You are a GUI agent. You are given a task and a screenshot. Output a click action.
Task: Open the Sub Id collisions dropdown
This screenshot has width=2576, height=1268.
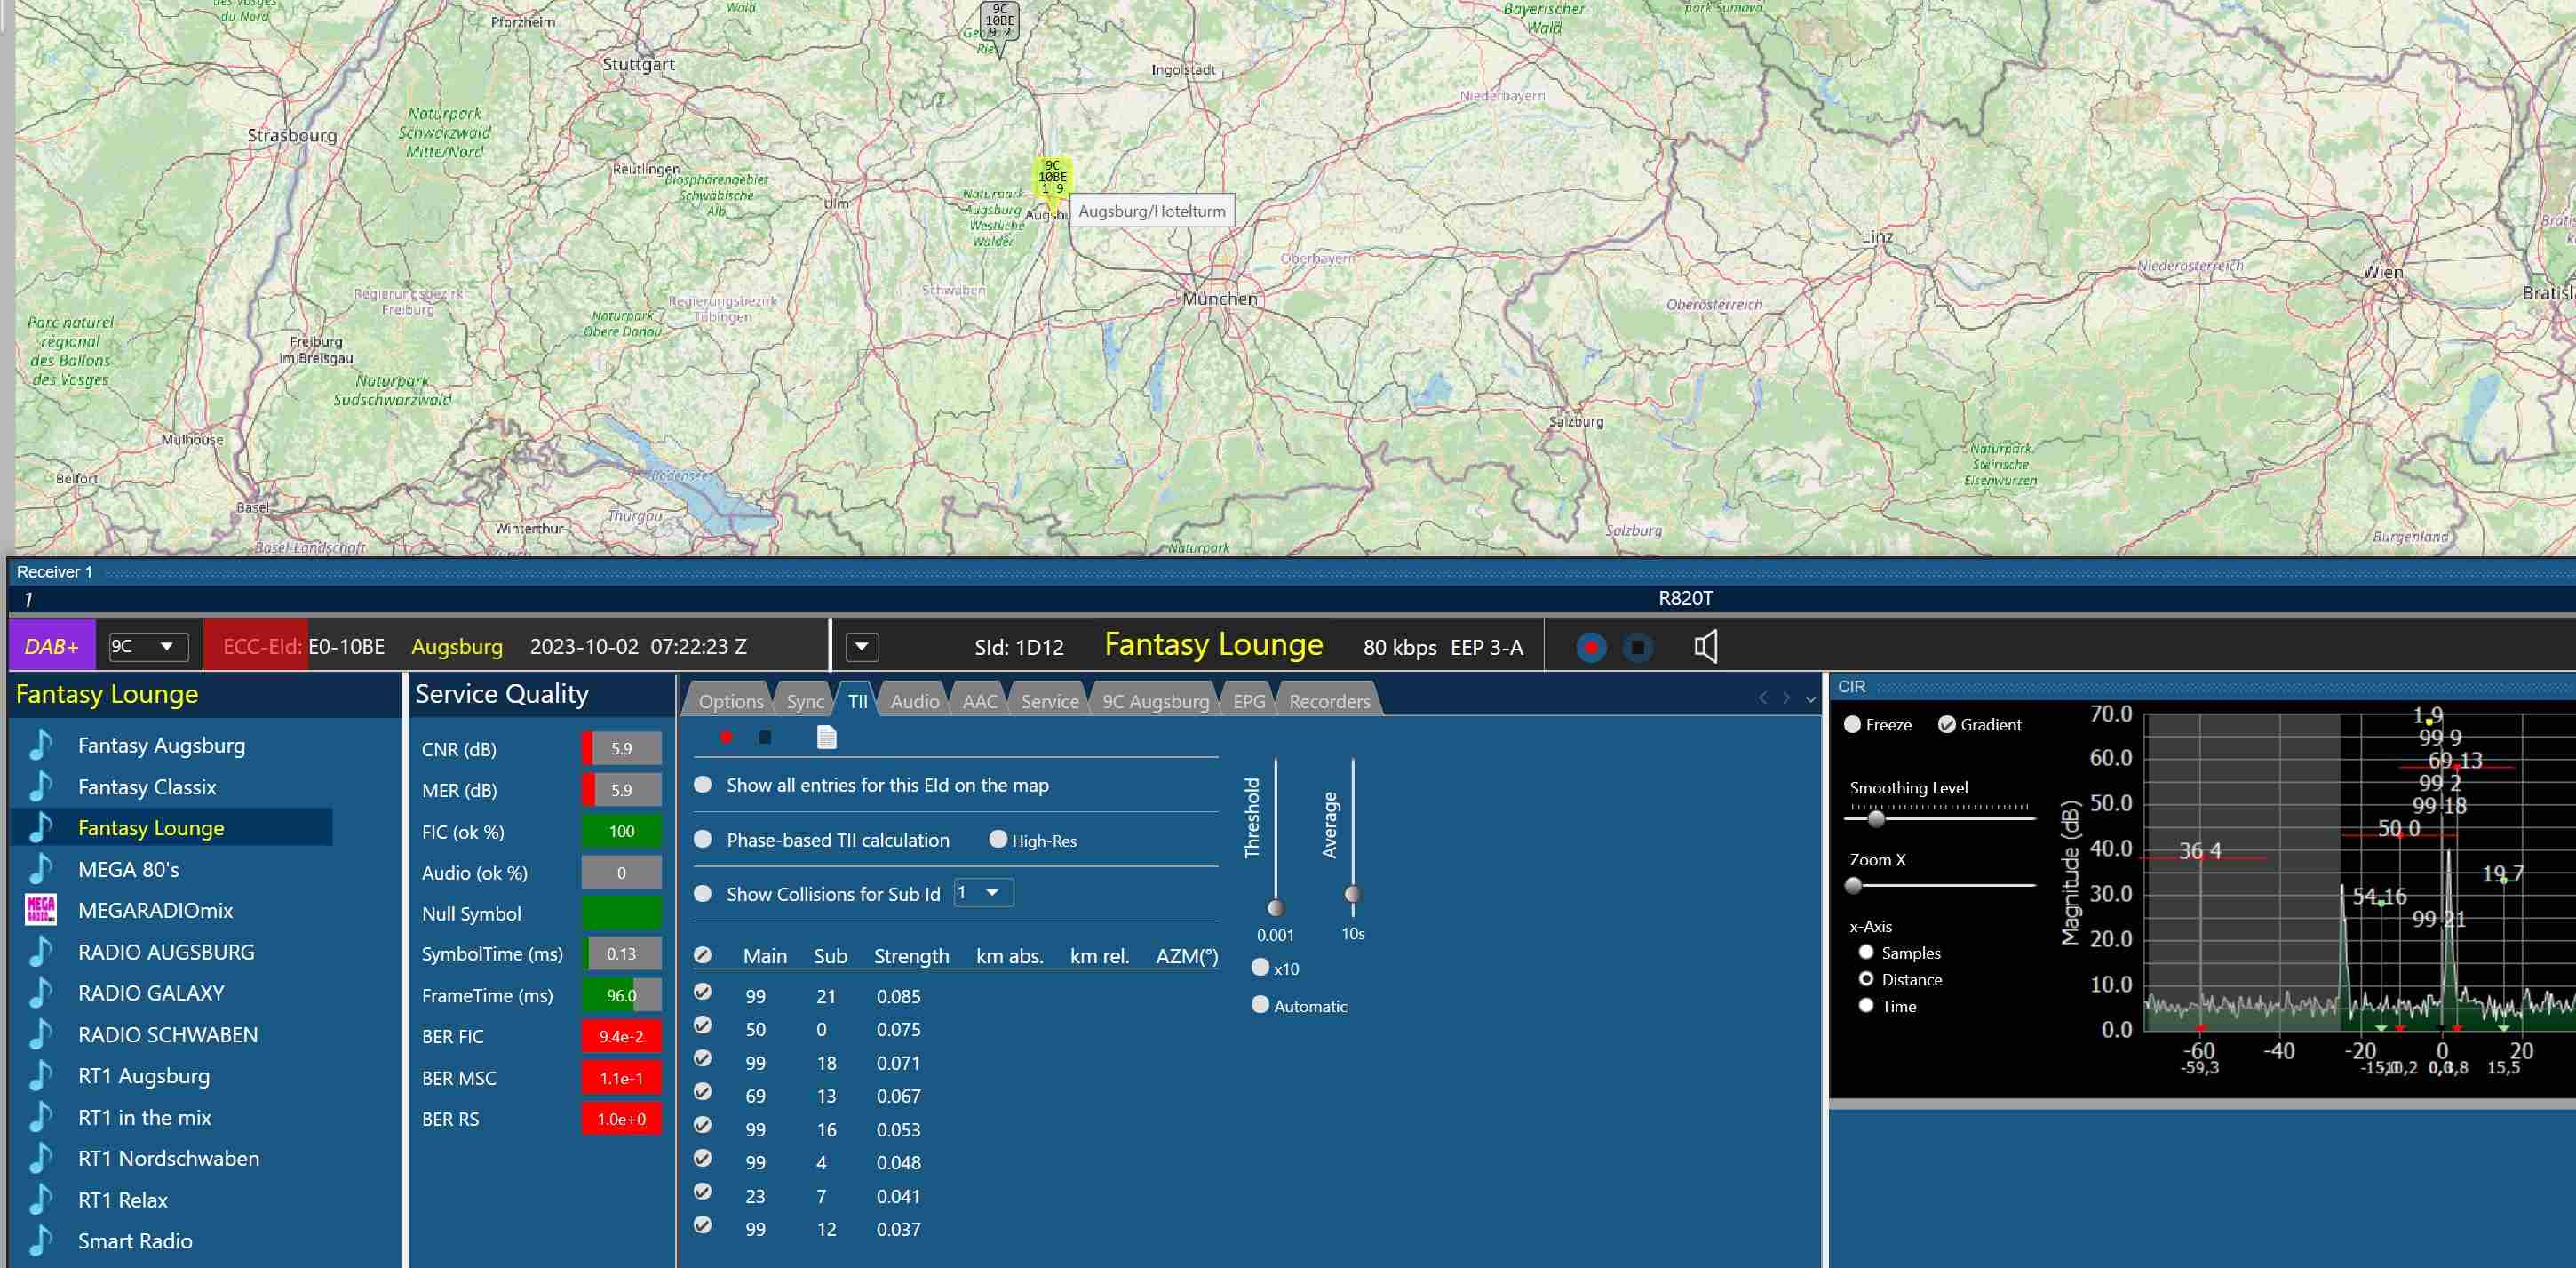(x=983, y=893)
